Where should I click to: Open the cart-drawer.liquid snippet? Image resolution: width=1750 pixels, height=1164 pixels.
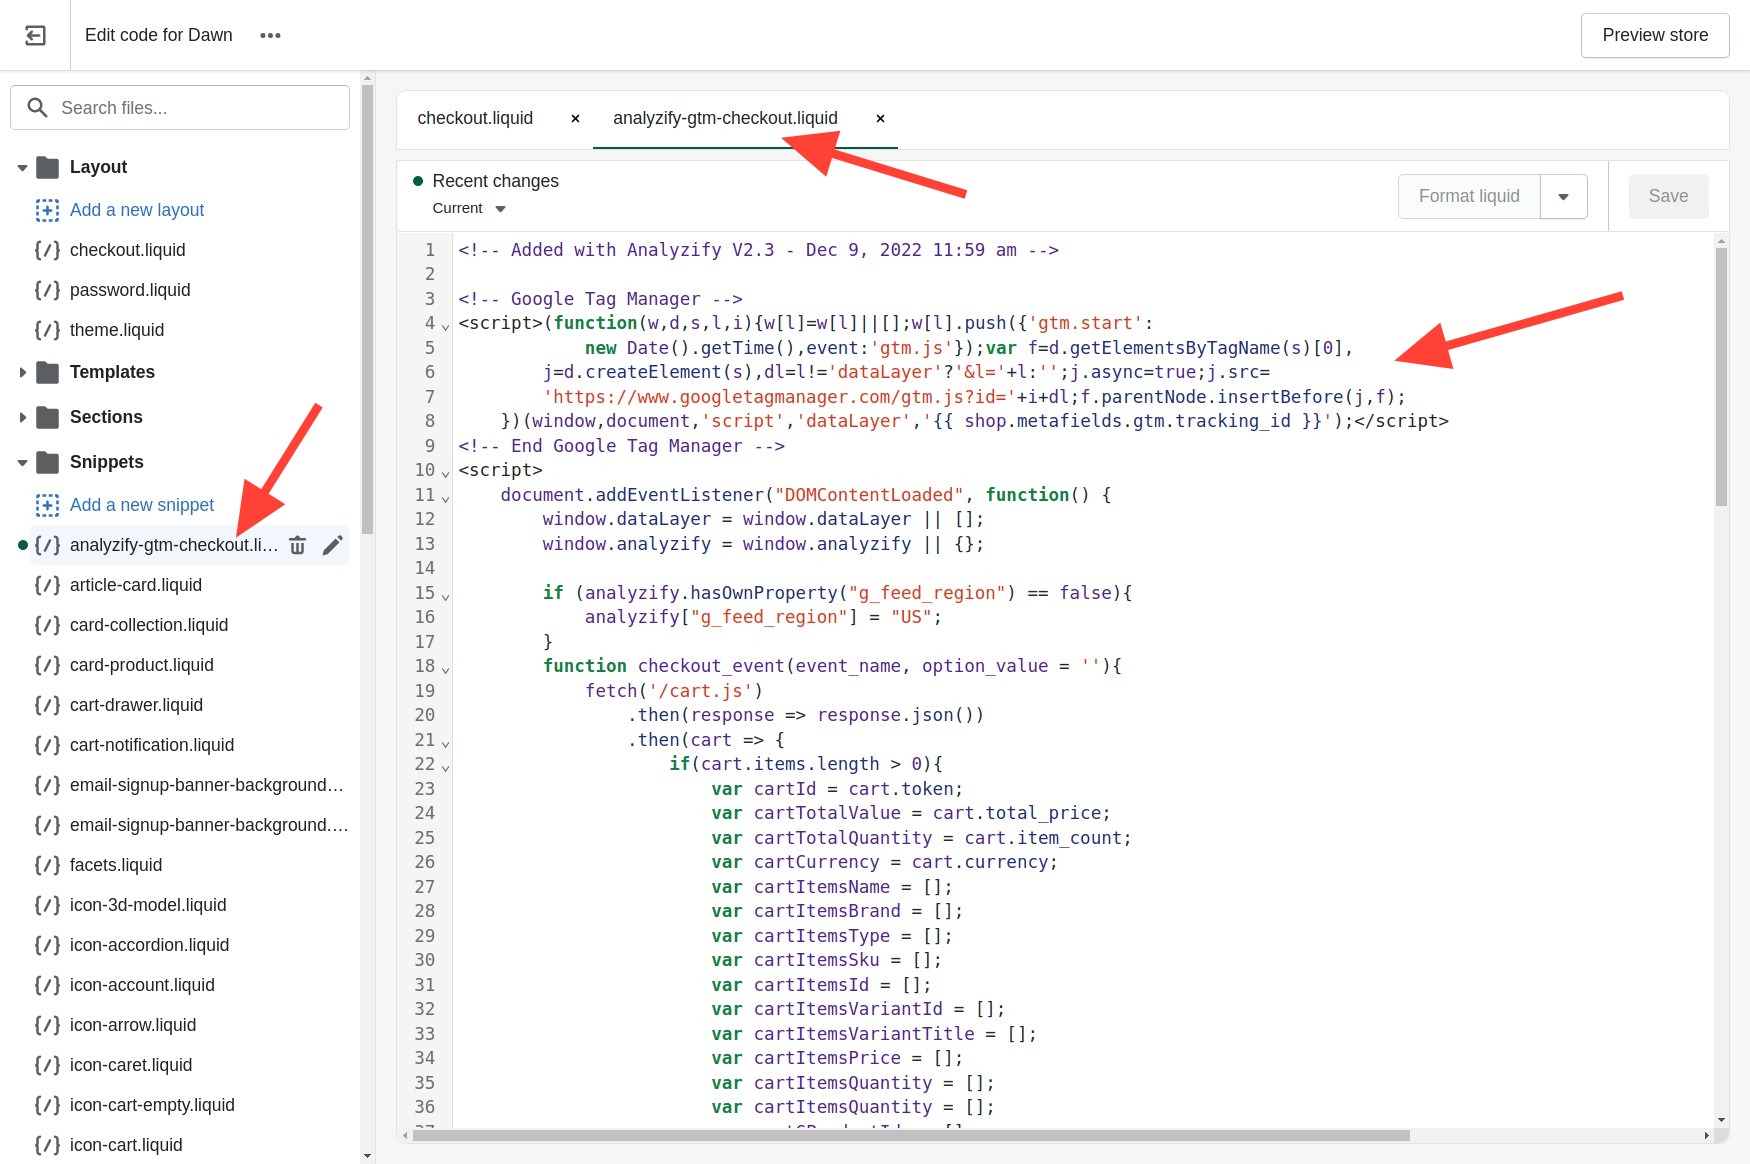136,705
